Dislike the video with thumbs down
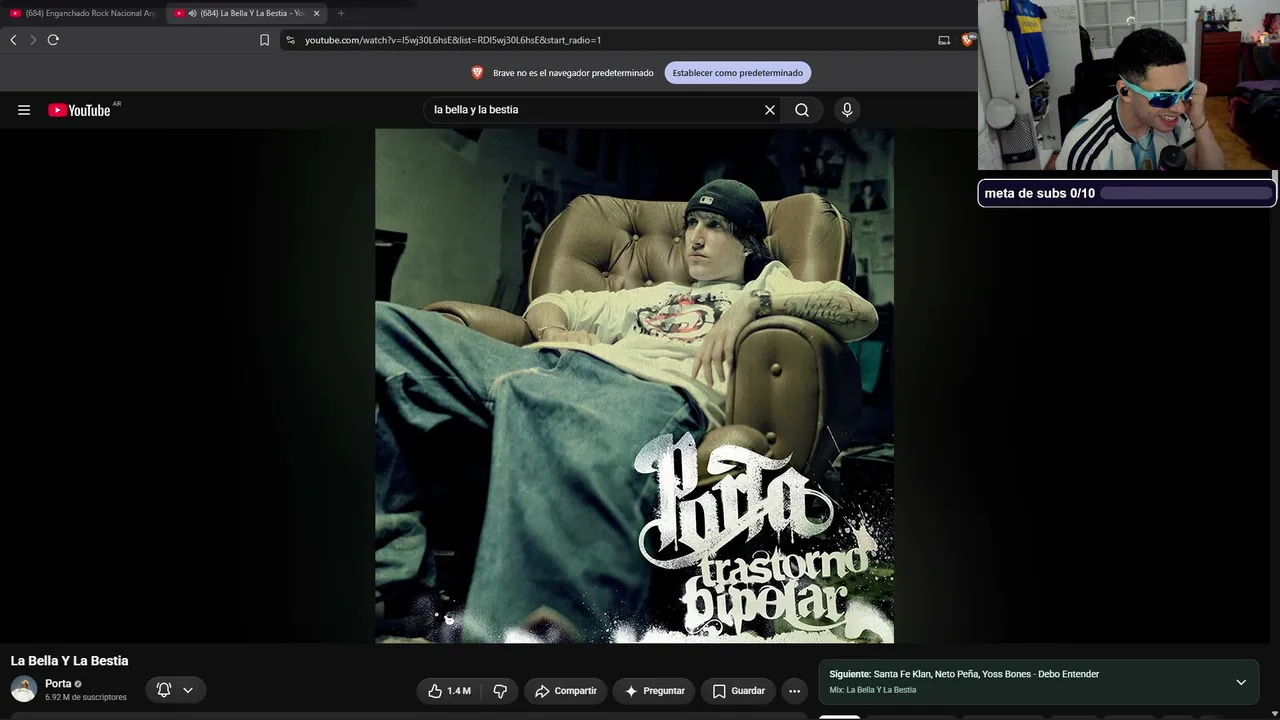 [500, 691]
